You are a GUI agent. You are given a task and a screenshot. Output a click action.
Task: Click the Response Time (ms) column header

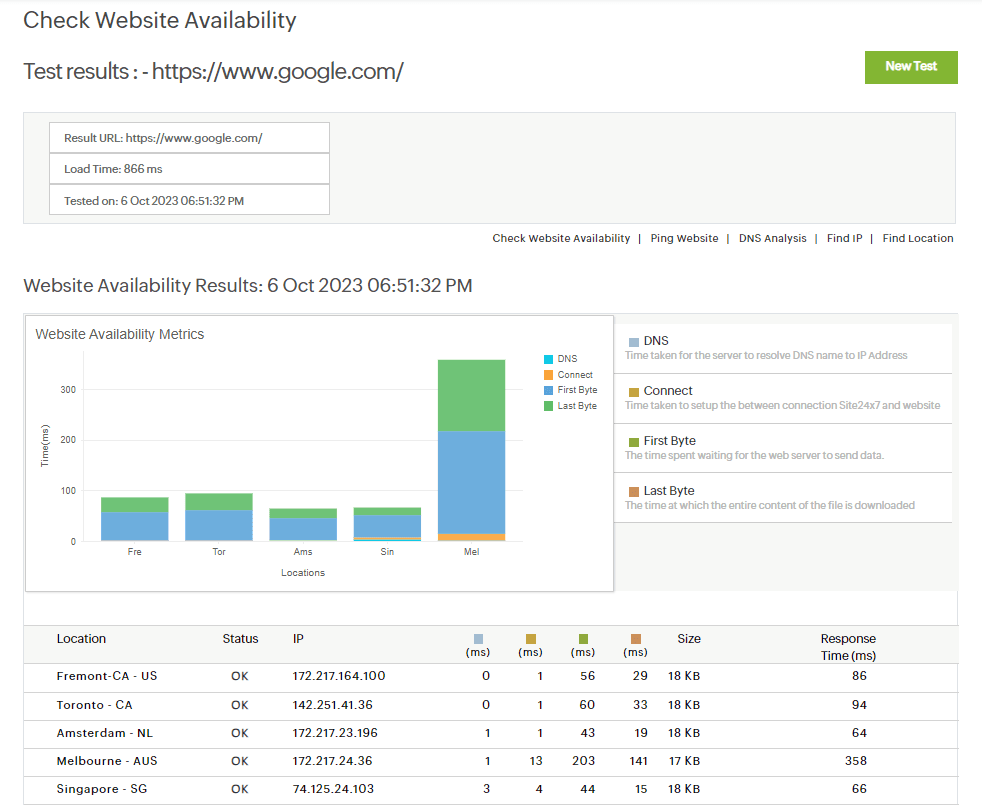[848, 647]
